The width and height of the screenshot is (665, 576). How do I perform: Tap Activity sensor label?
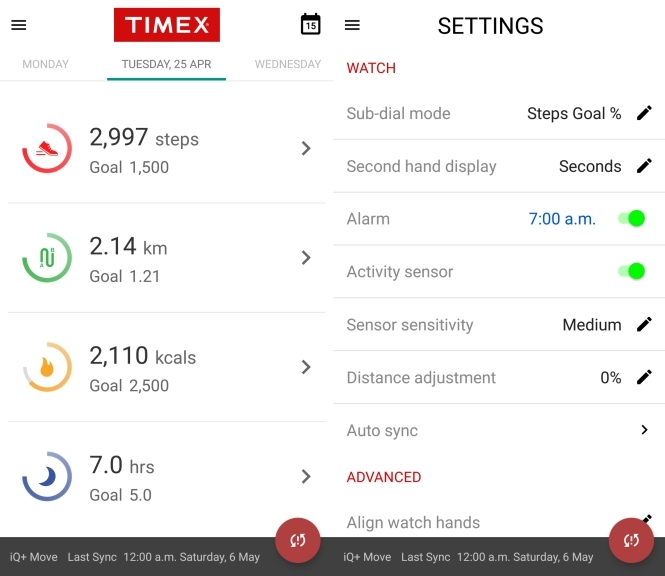click(400, 272)
